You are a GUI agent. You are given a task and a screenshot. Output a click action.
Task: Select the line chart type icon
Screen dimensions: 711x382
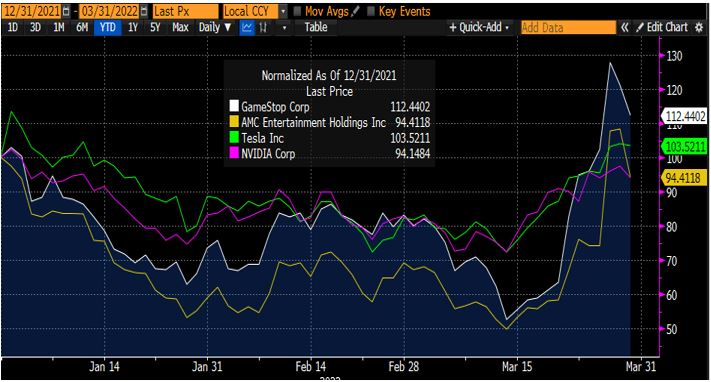[247, 27]
